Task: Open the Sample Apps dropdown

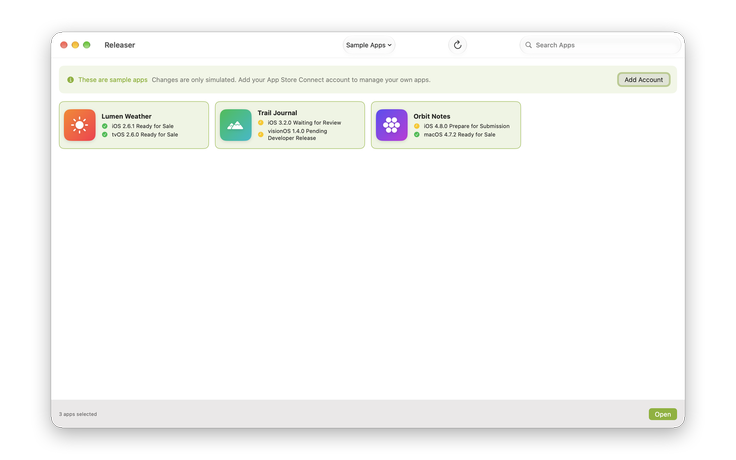Action: coord(369,45)
